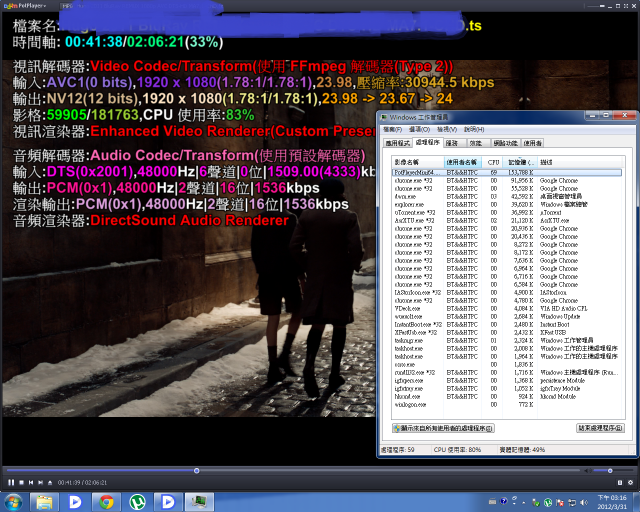Select the AsrXTU.exe *32 process row
Screen dimensions: 640x512
pos(507,220)
